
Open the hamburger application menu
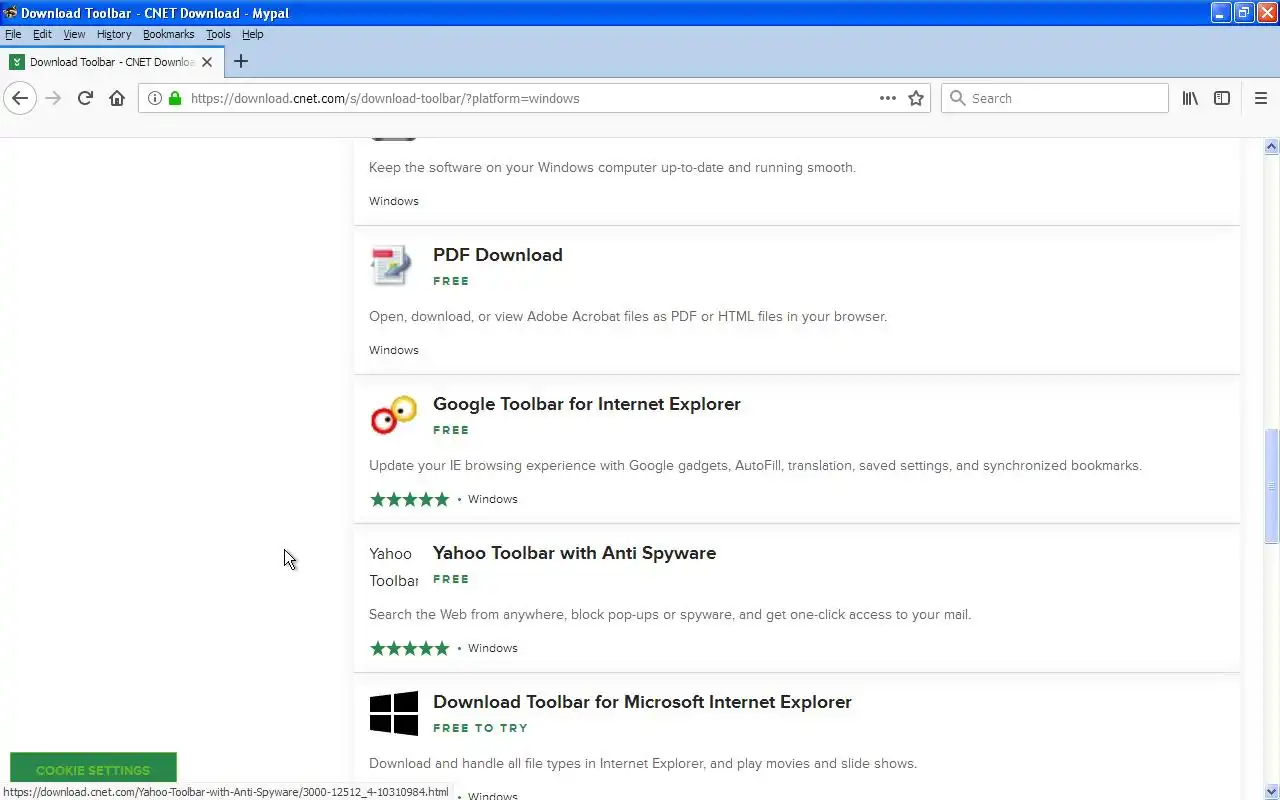(x=1260, y=98)
